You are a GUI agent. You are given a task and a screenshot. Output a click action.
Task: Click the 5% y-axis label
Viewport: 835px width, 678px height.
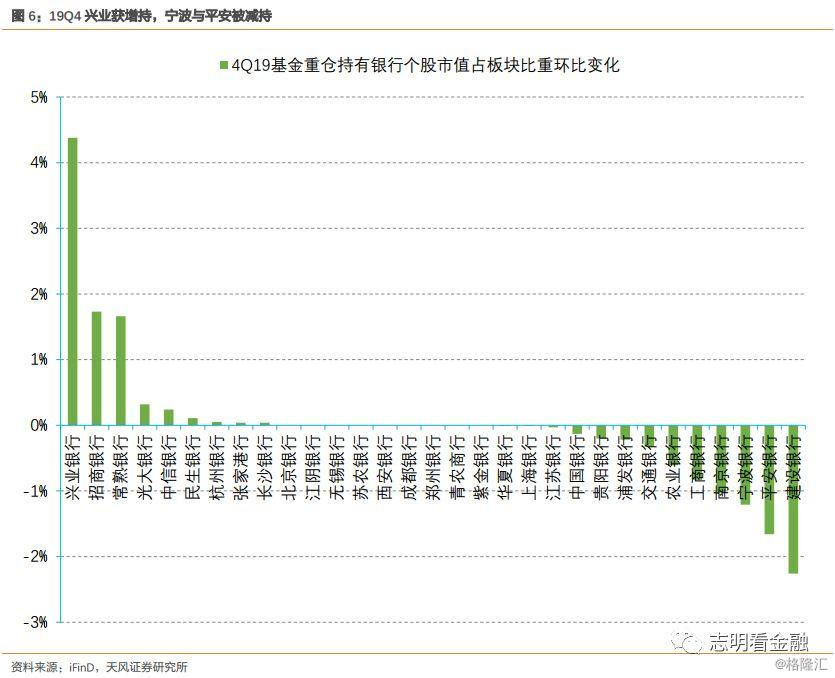point(39,98)
